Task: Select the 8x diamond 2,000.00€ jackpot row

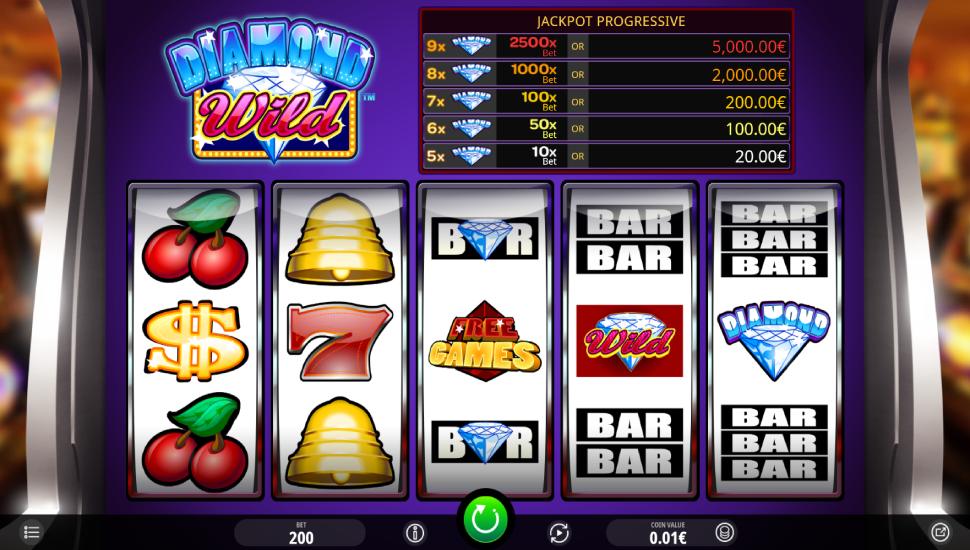Action: point(606,74)
